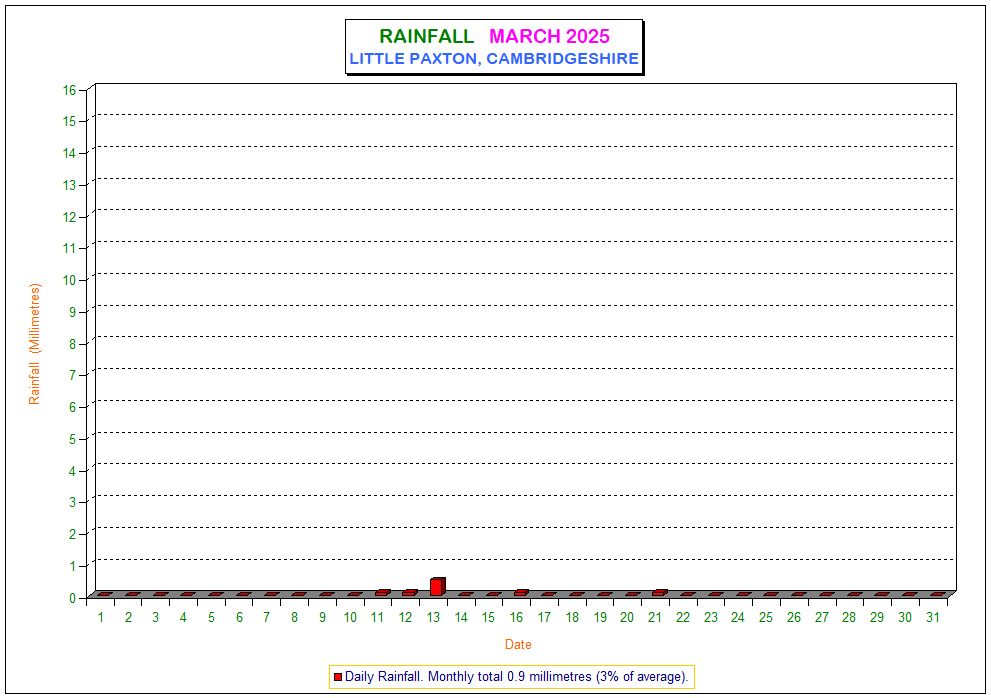This screenshot has height=698, width=991.
Task: Click the y-axis value 12
Action: (69, 217)
